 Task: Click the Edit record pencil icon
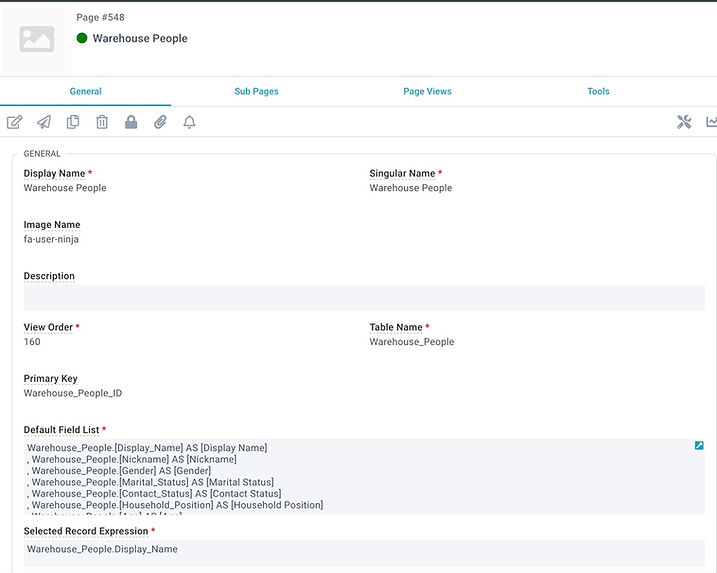pyautogui.click(x=15, y=122)
